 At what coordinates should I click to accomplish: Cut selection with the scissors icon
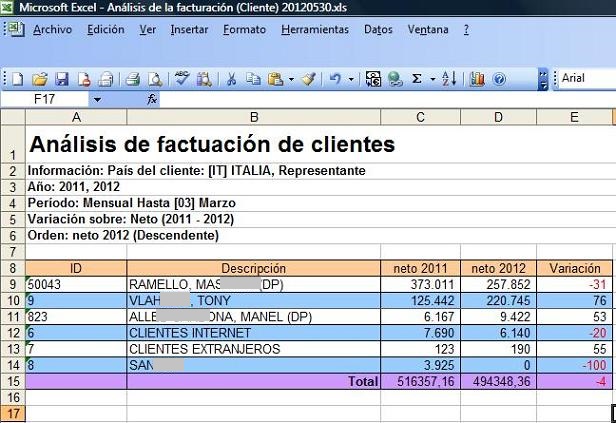coord(231,78)
